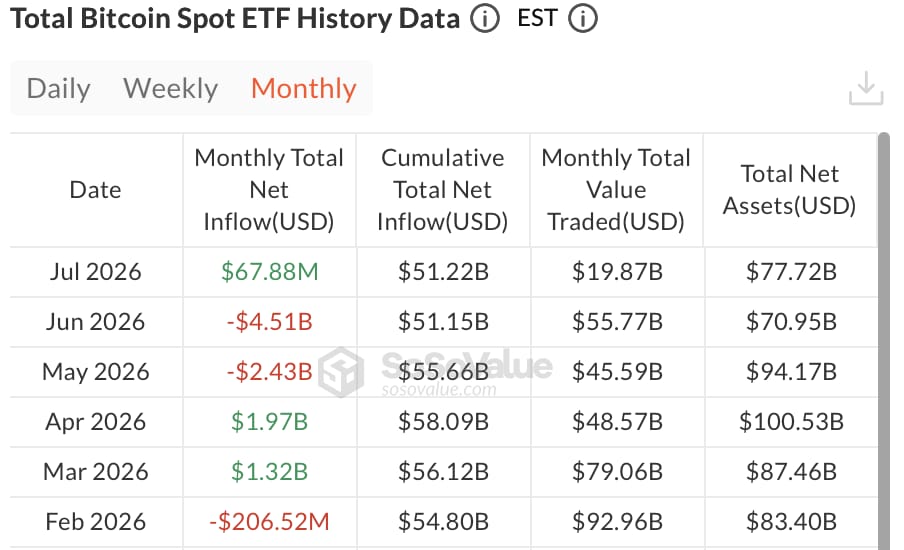Click the Monthly Total Value Traded header
This screenshot has height=550, width=904.
tap(616, 190)
